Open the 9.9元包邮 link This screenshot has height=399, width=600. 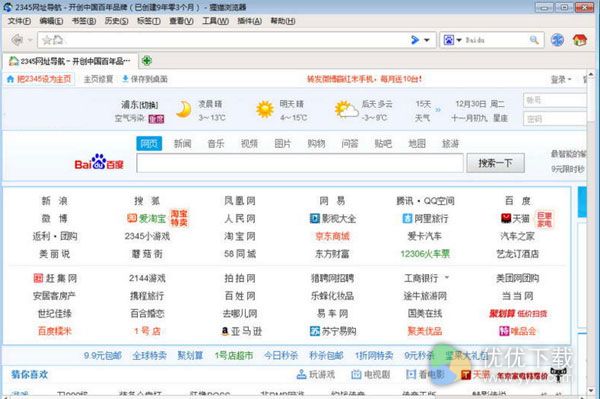click(103, 355)
